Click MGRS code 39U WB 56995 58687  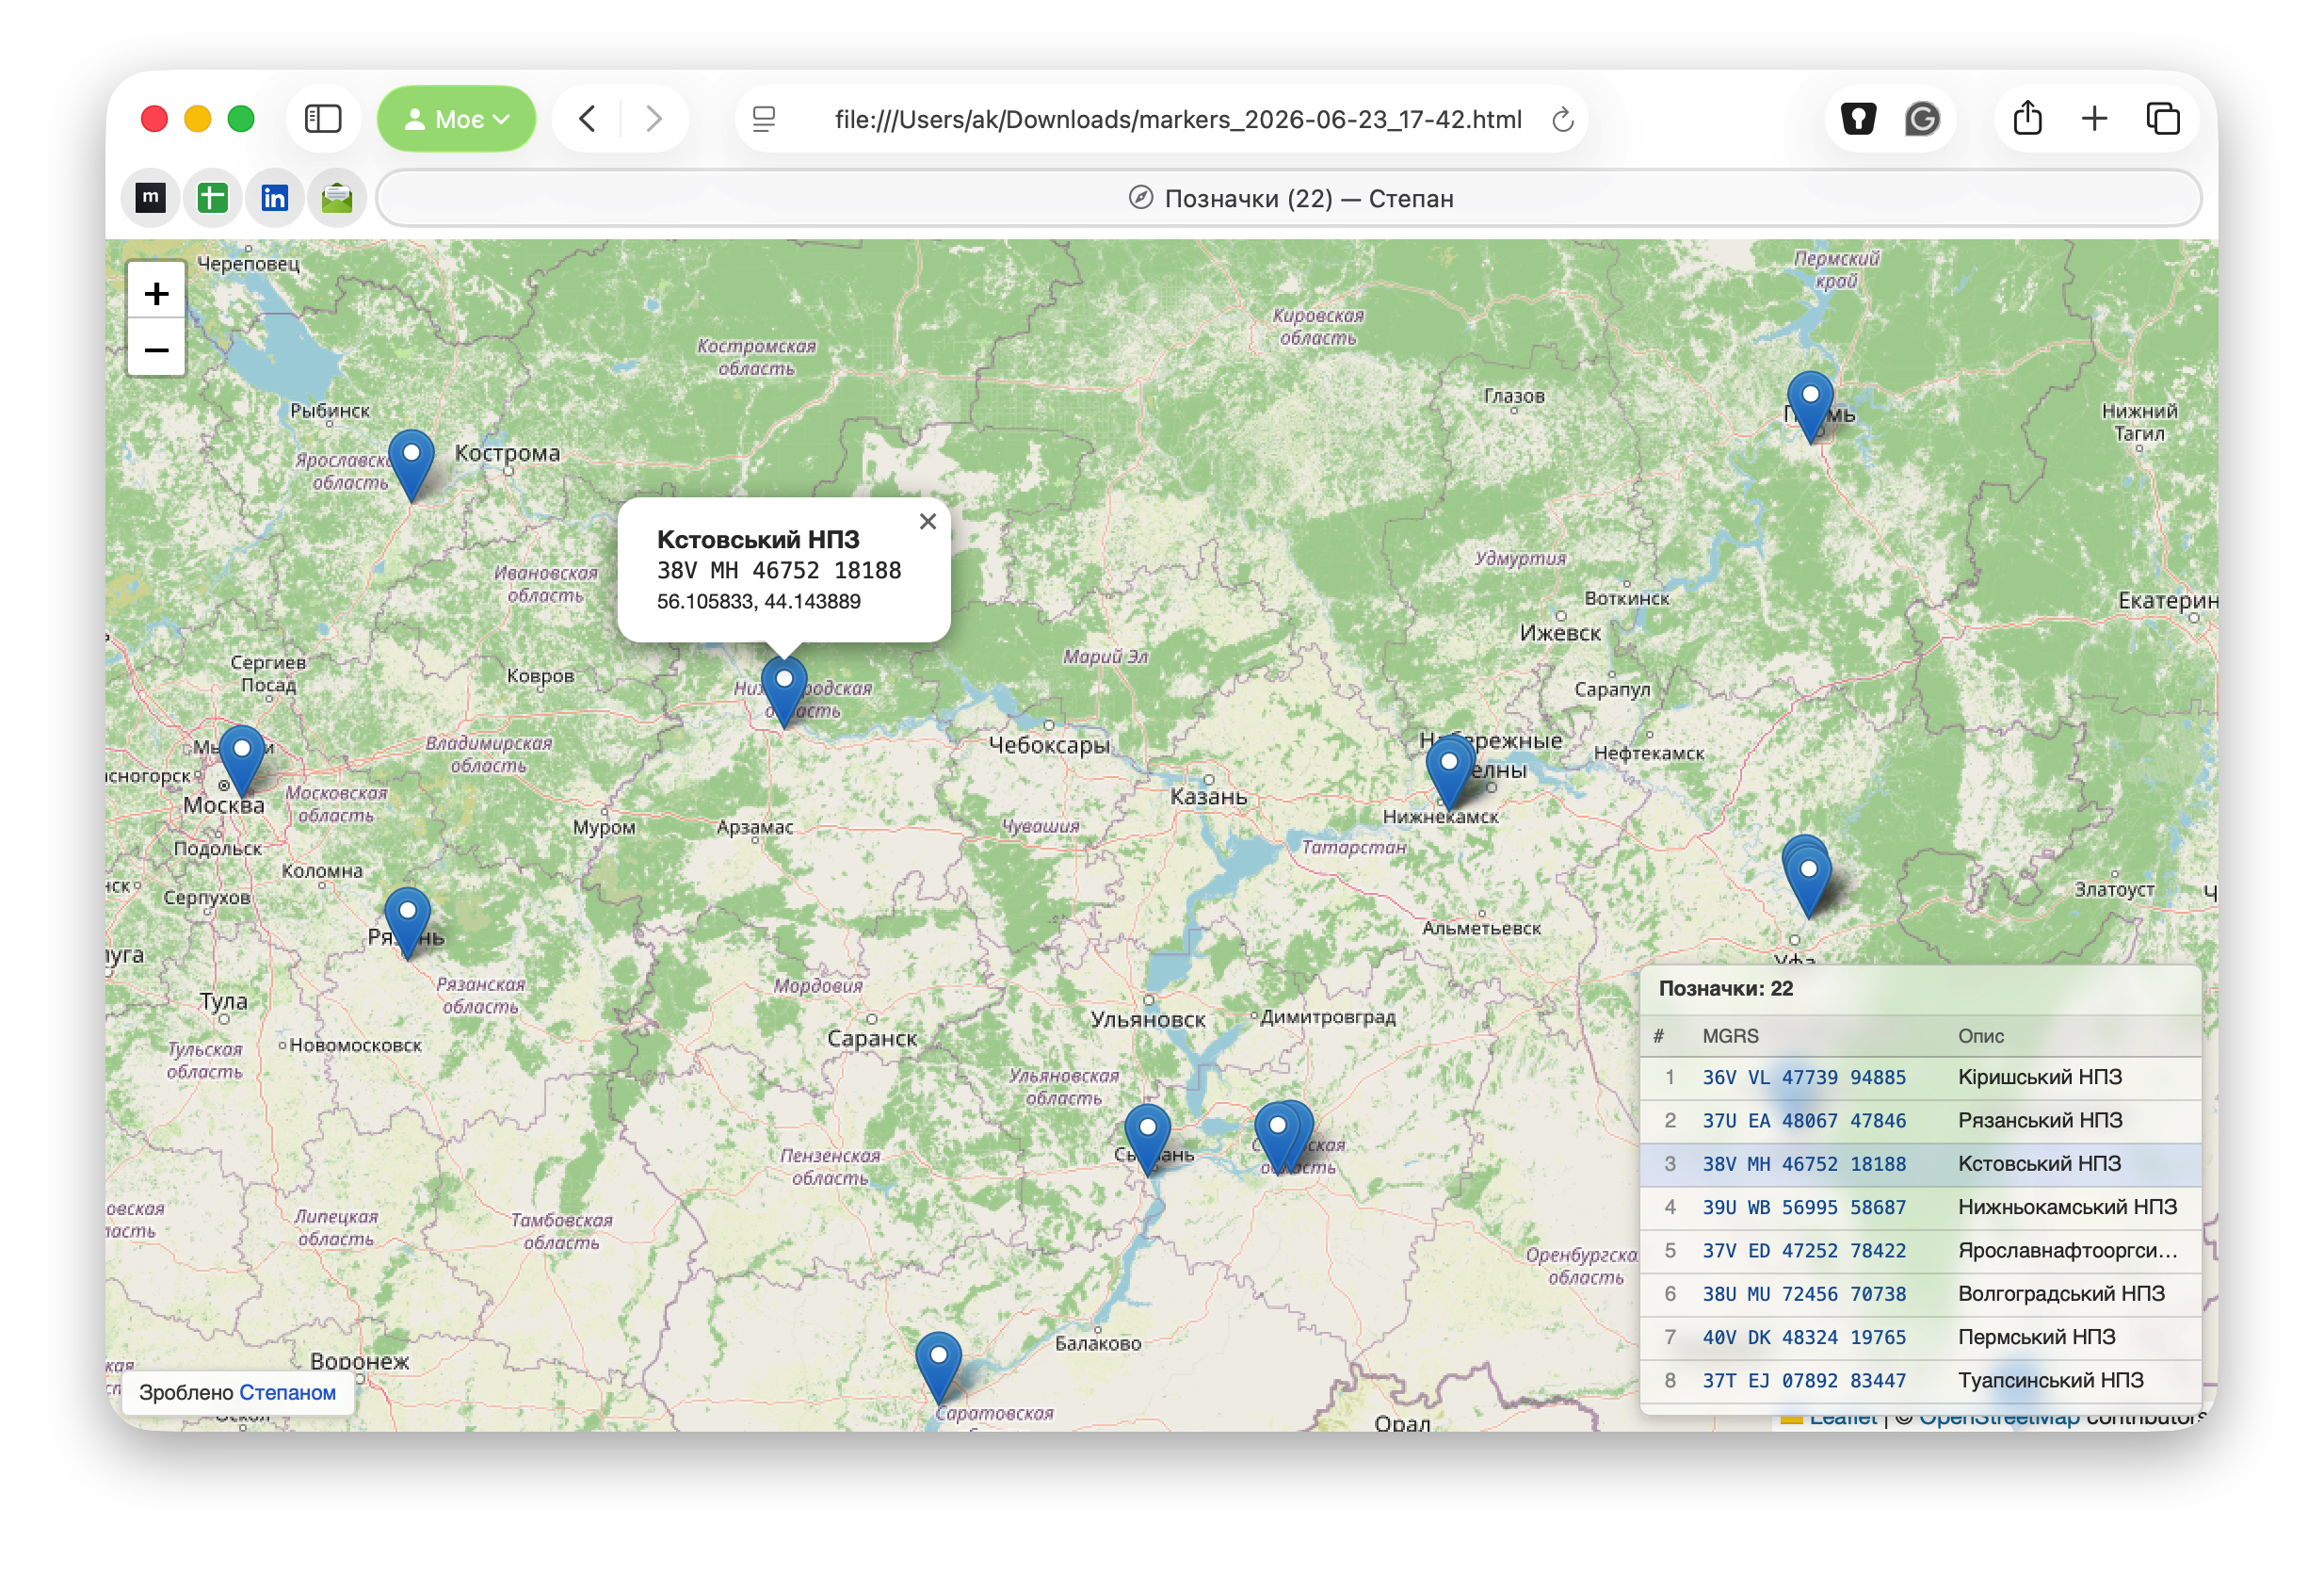[x=1804, y=1207]
